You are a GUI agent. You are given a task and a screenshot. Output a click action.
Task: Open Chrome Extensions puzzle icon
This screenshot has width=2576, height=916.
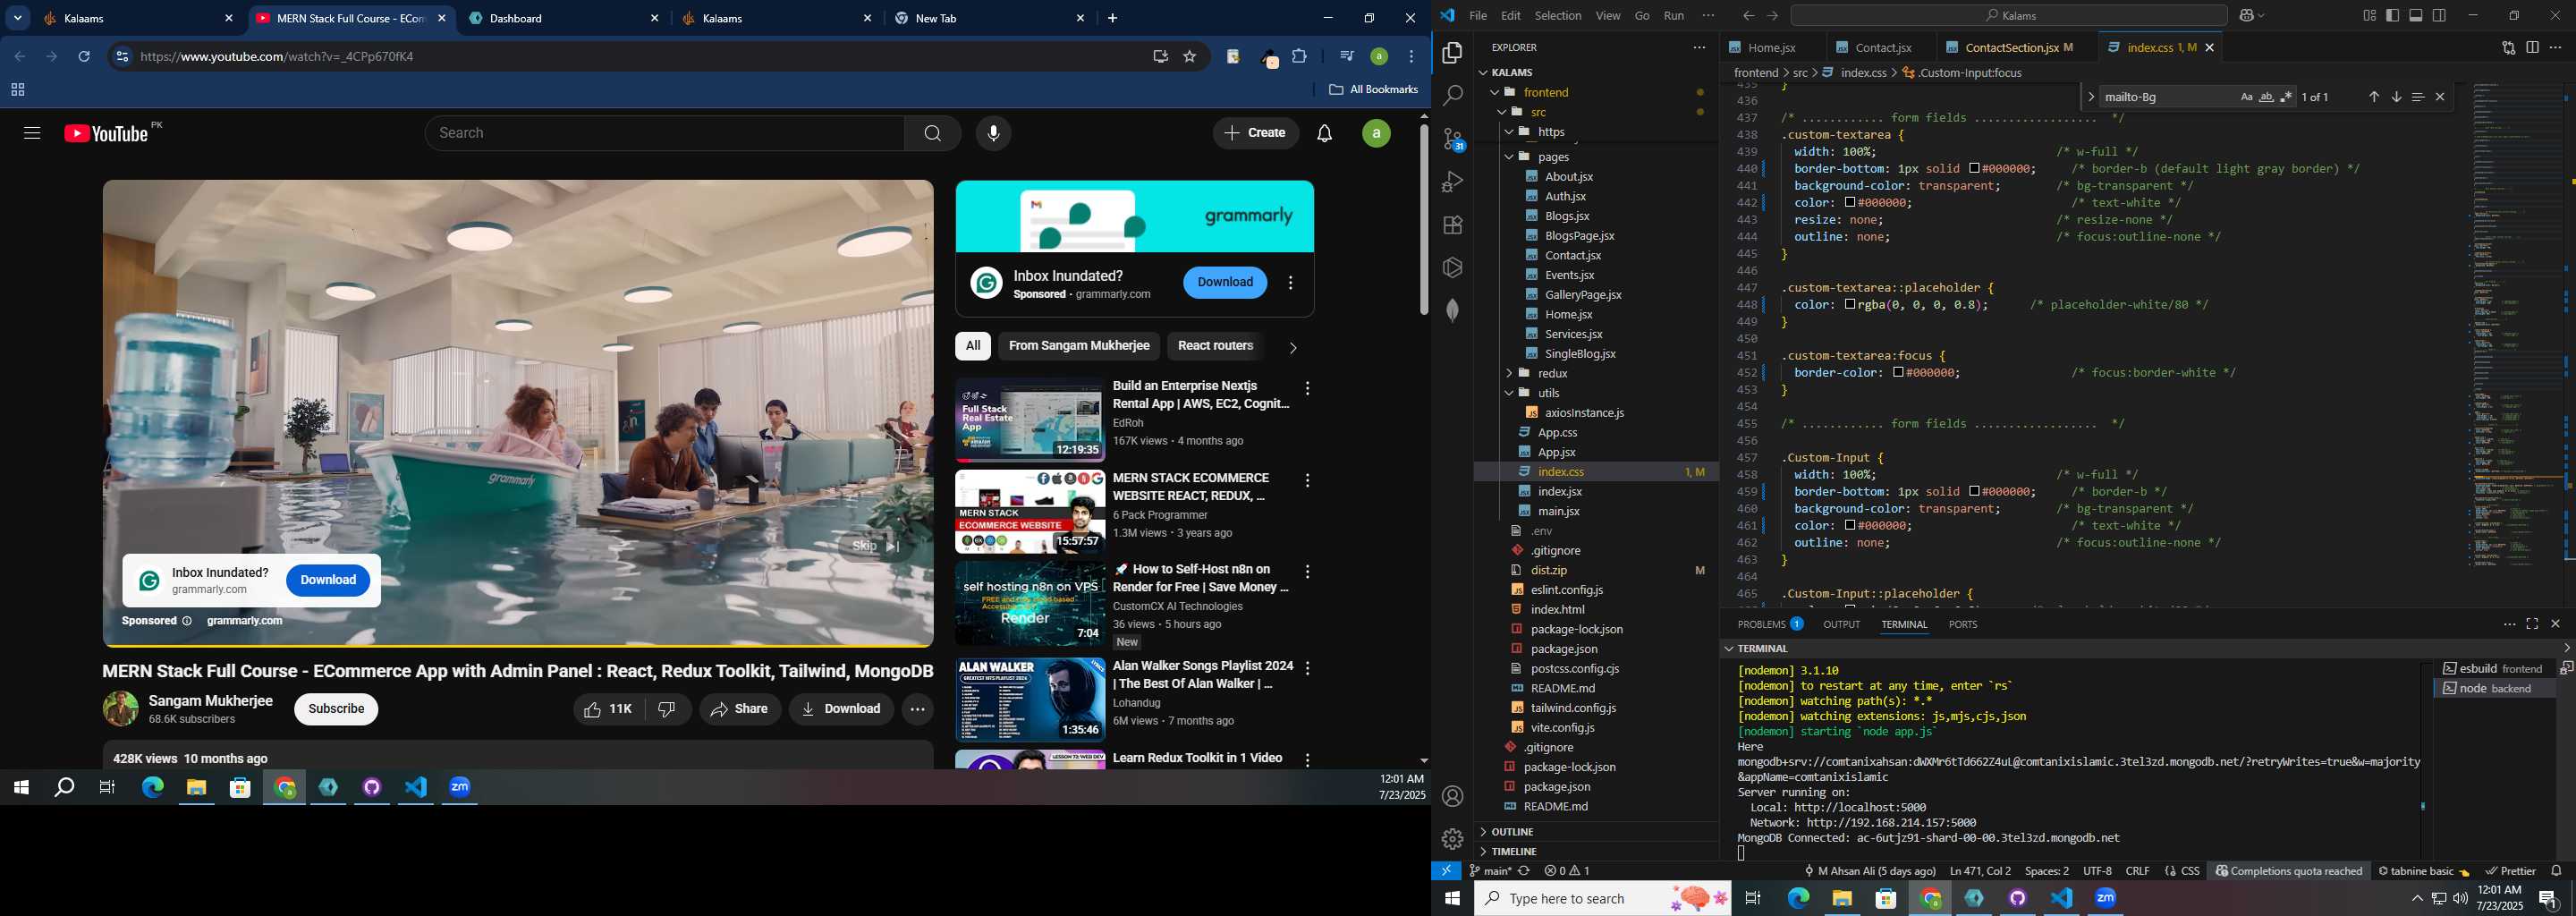click(x=1299, y=57)
